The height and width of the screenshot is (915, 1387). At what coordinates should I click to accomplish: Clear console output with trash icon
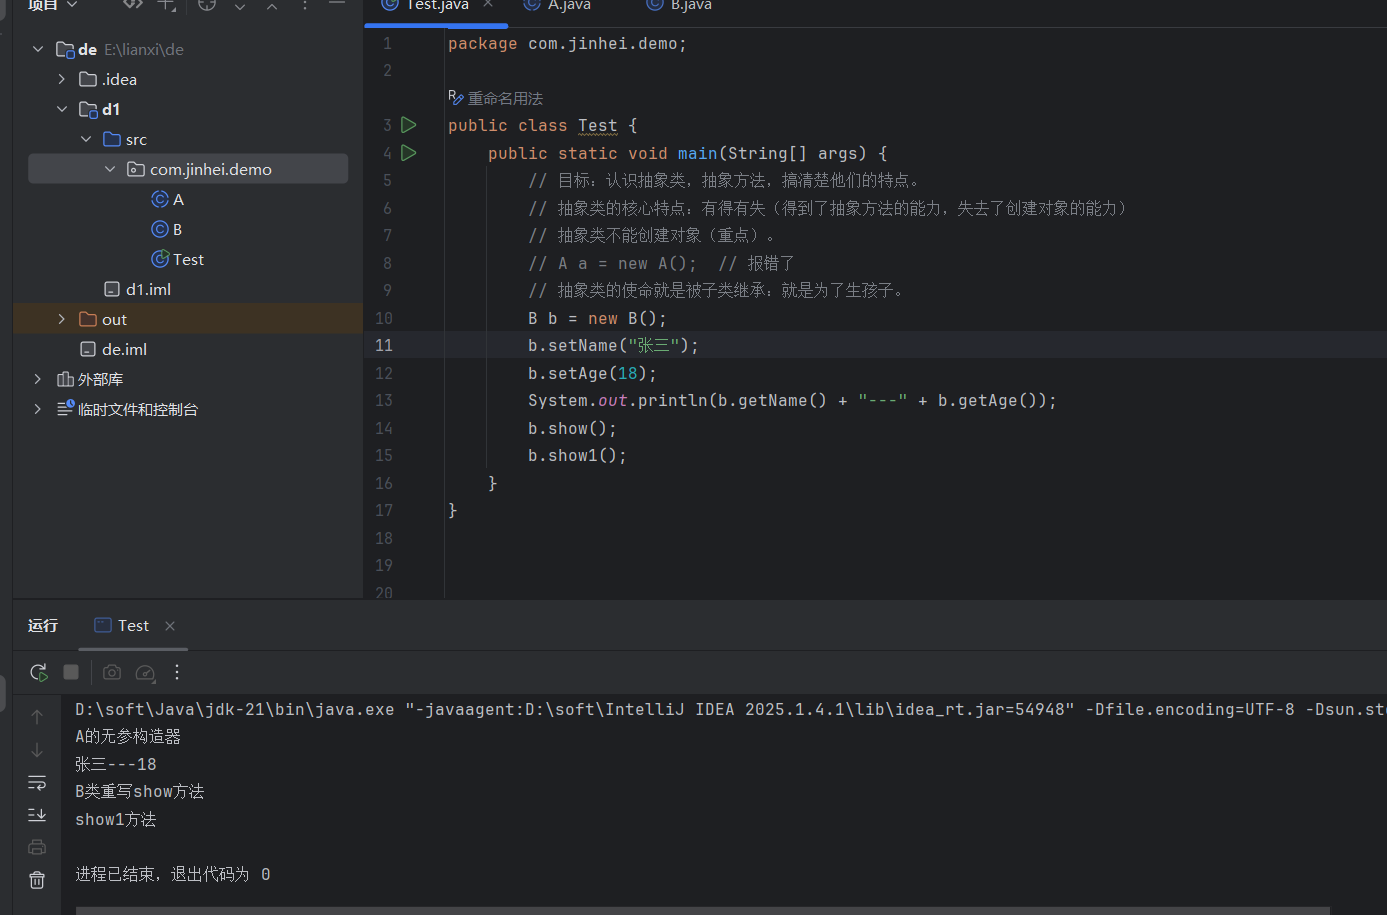pyautogui.click(x=37, y=880)
